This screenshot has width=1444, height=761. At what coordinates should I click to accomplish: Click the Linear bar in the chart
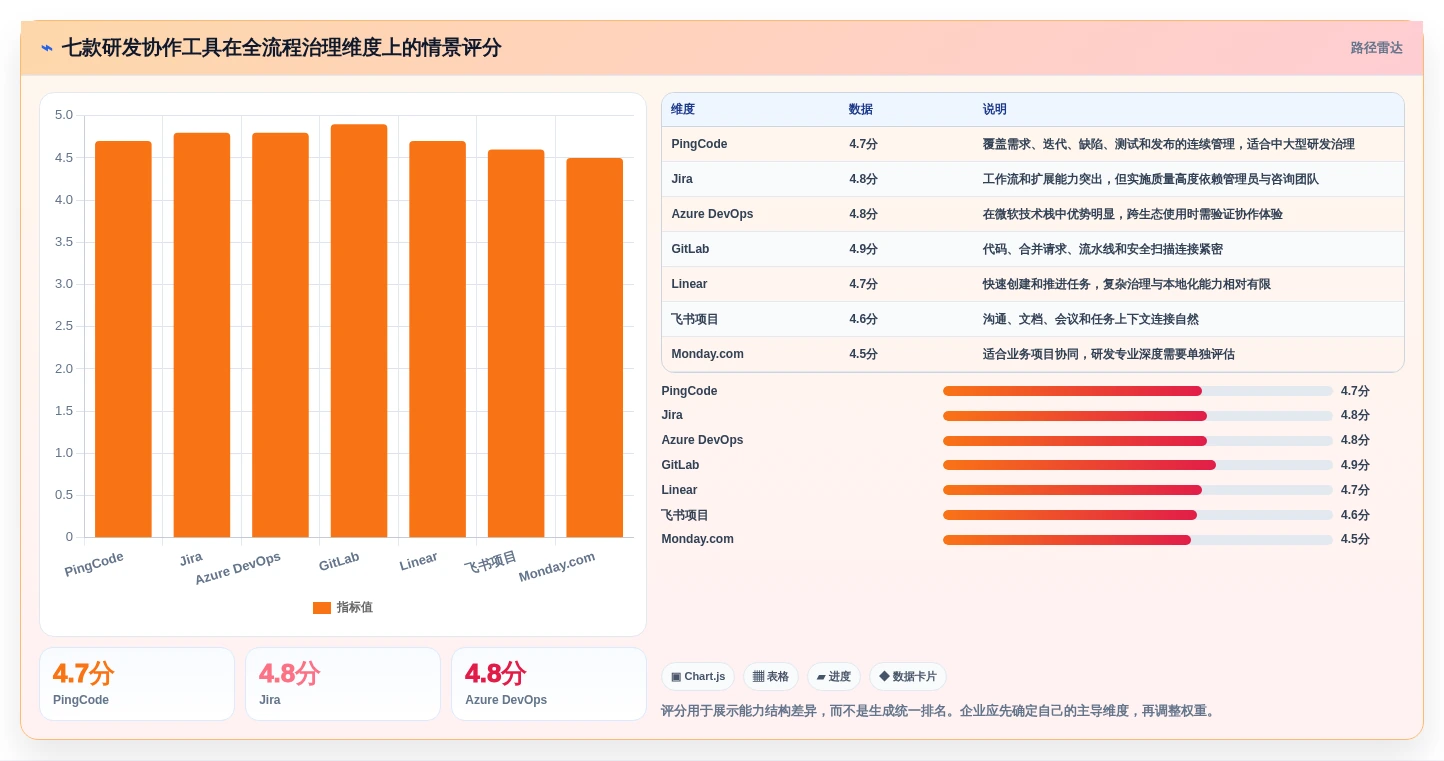(x=437, y=339)
